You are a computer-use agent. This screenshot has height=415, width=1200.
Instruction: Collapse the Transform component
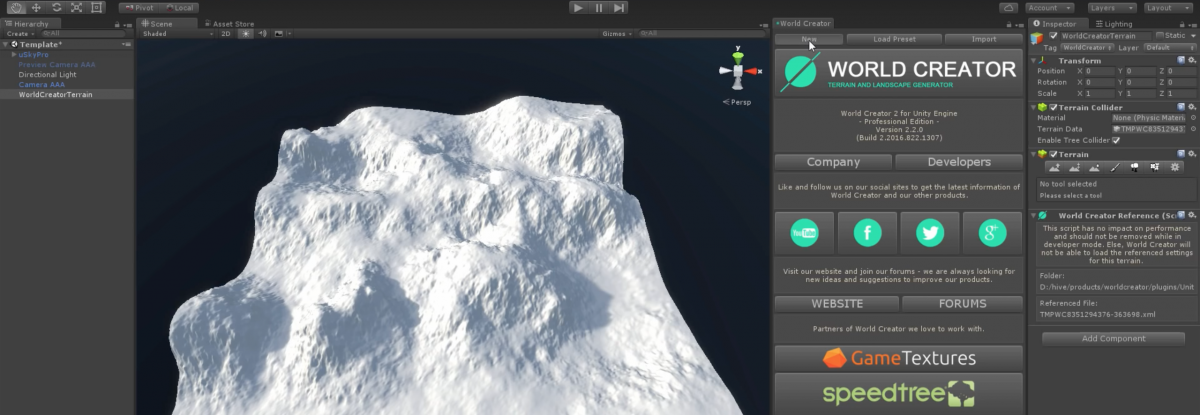[x=1034, y=60]
